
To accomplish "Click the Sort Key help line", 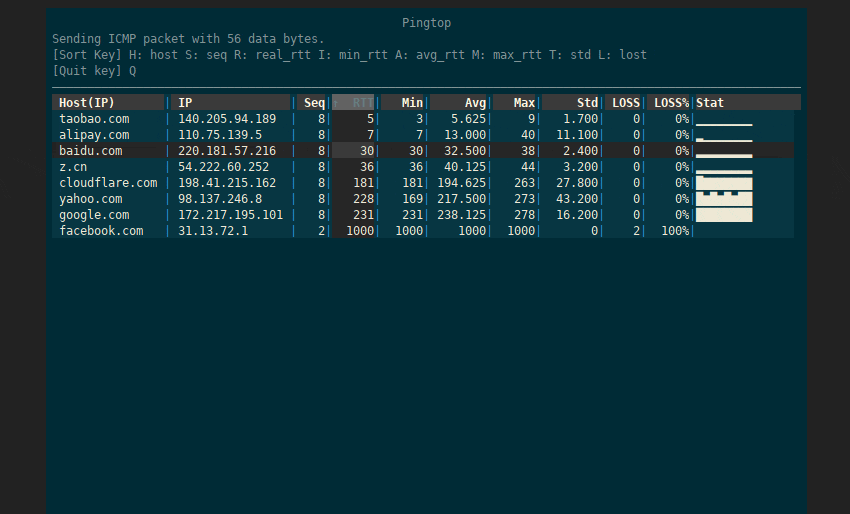I will tap(349, 55).
